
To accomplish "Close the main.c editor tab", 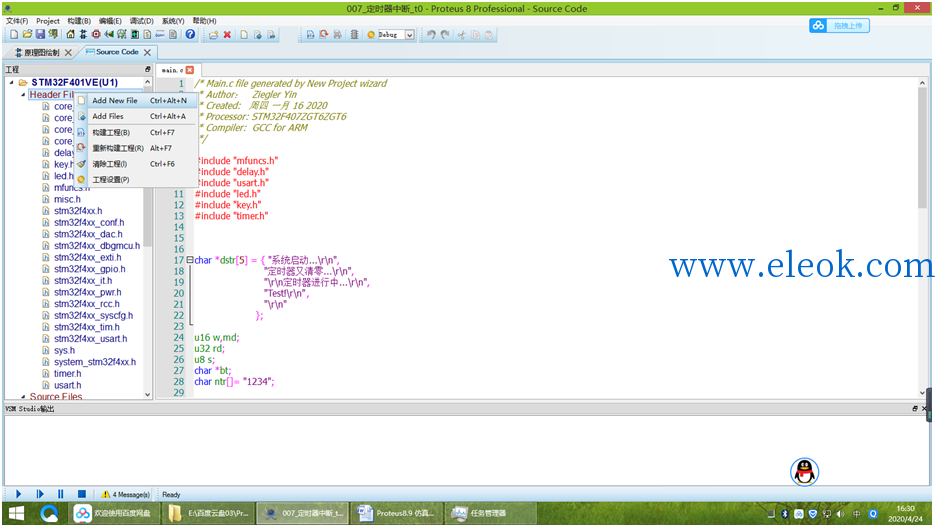I will click(190, 70).
